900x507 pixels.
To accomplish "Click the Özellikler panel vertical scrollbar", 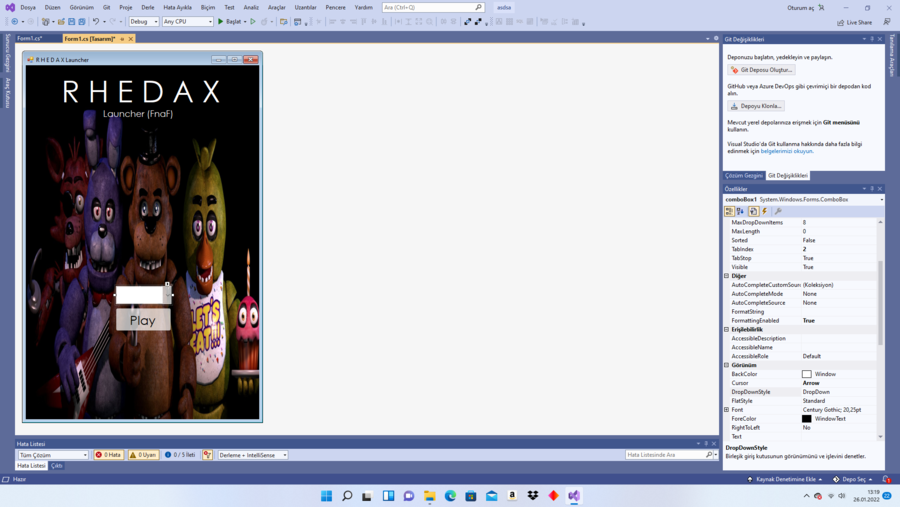I will pos(880,303).
